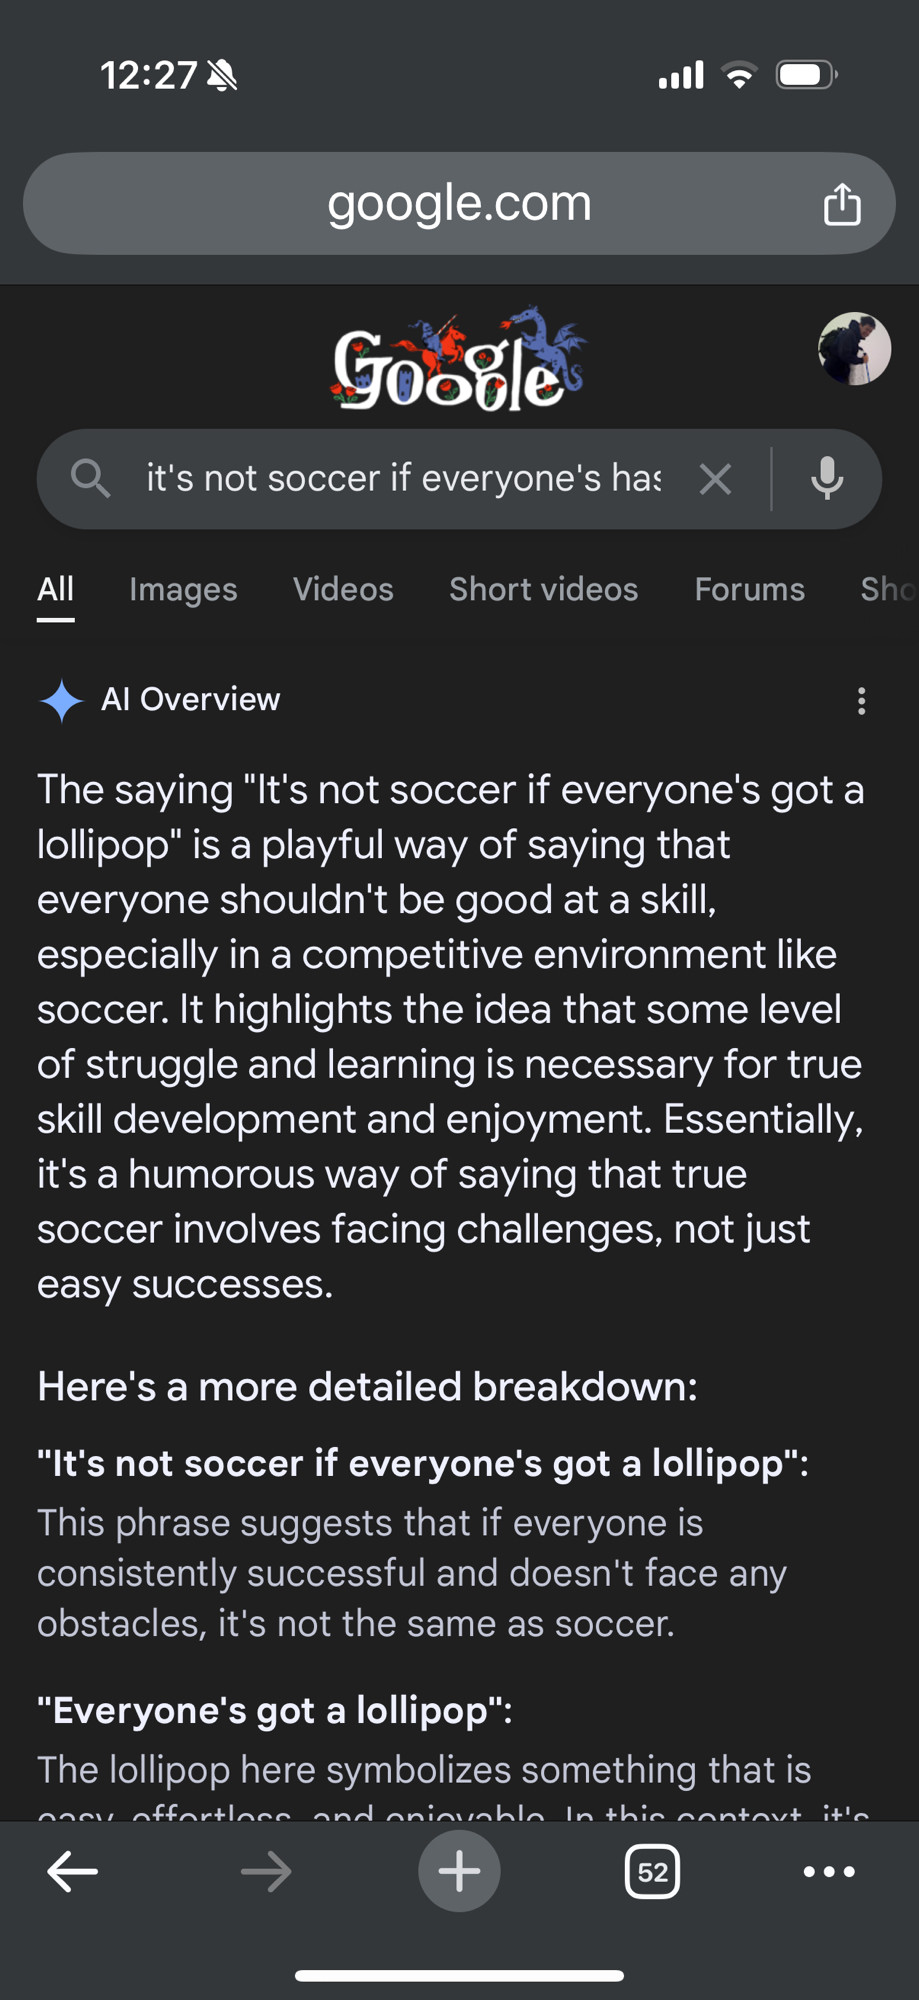
Task: Tap the search query text field
Action: (403, 479)
